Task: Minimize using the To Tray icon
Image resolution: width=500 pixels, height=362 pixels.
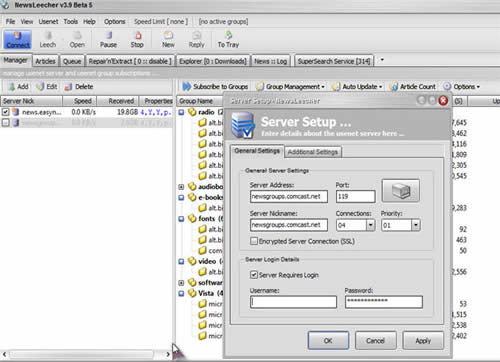Action: (228, 39)
